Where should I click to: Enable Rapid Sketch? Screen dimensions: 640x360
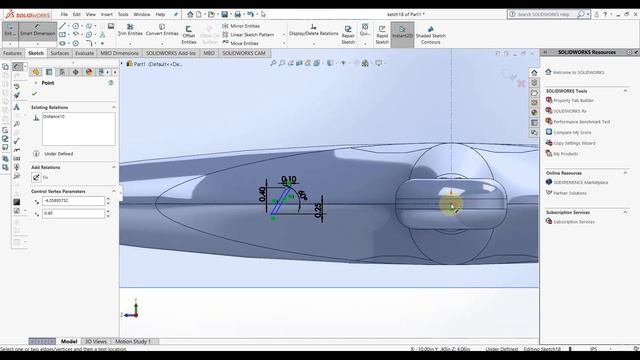tap(382, 35)
